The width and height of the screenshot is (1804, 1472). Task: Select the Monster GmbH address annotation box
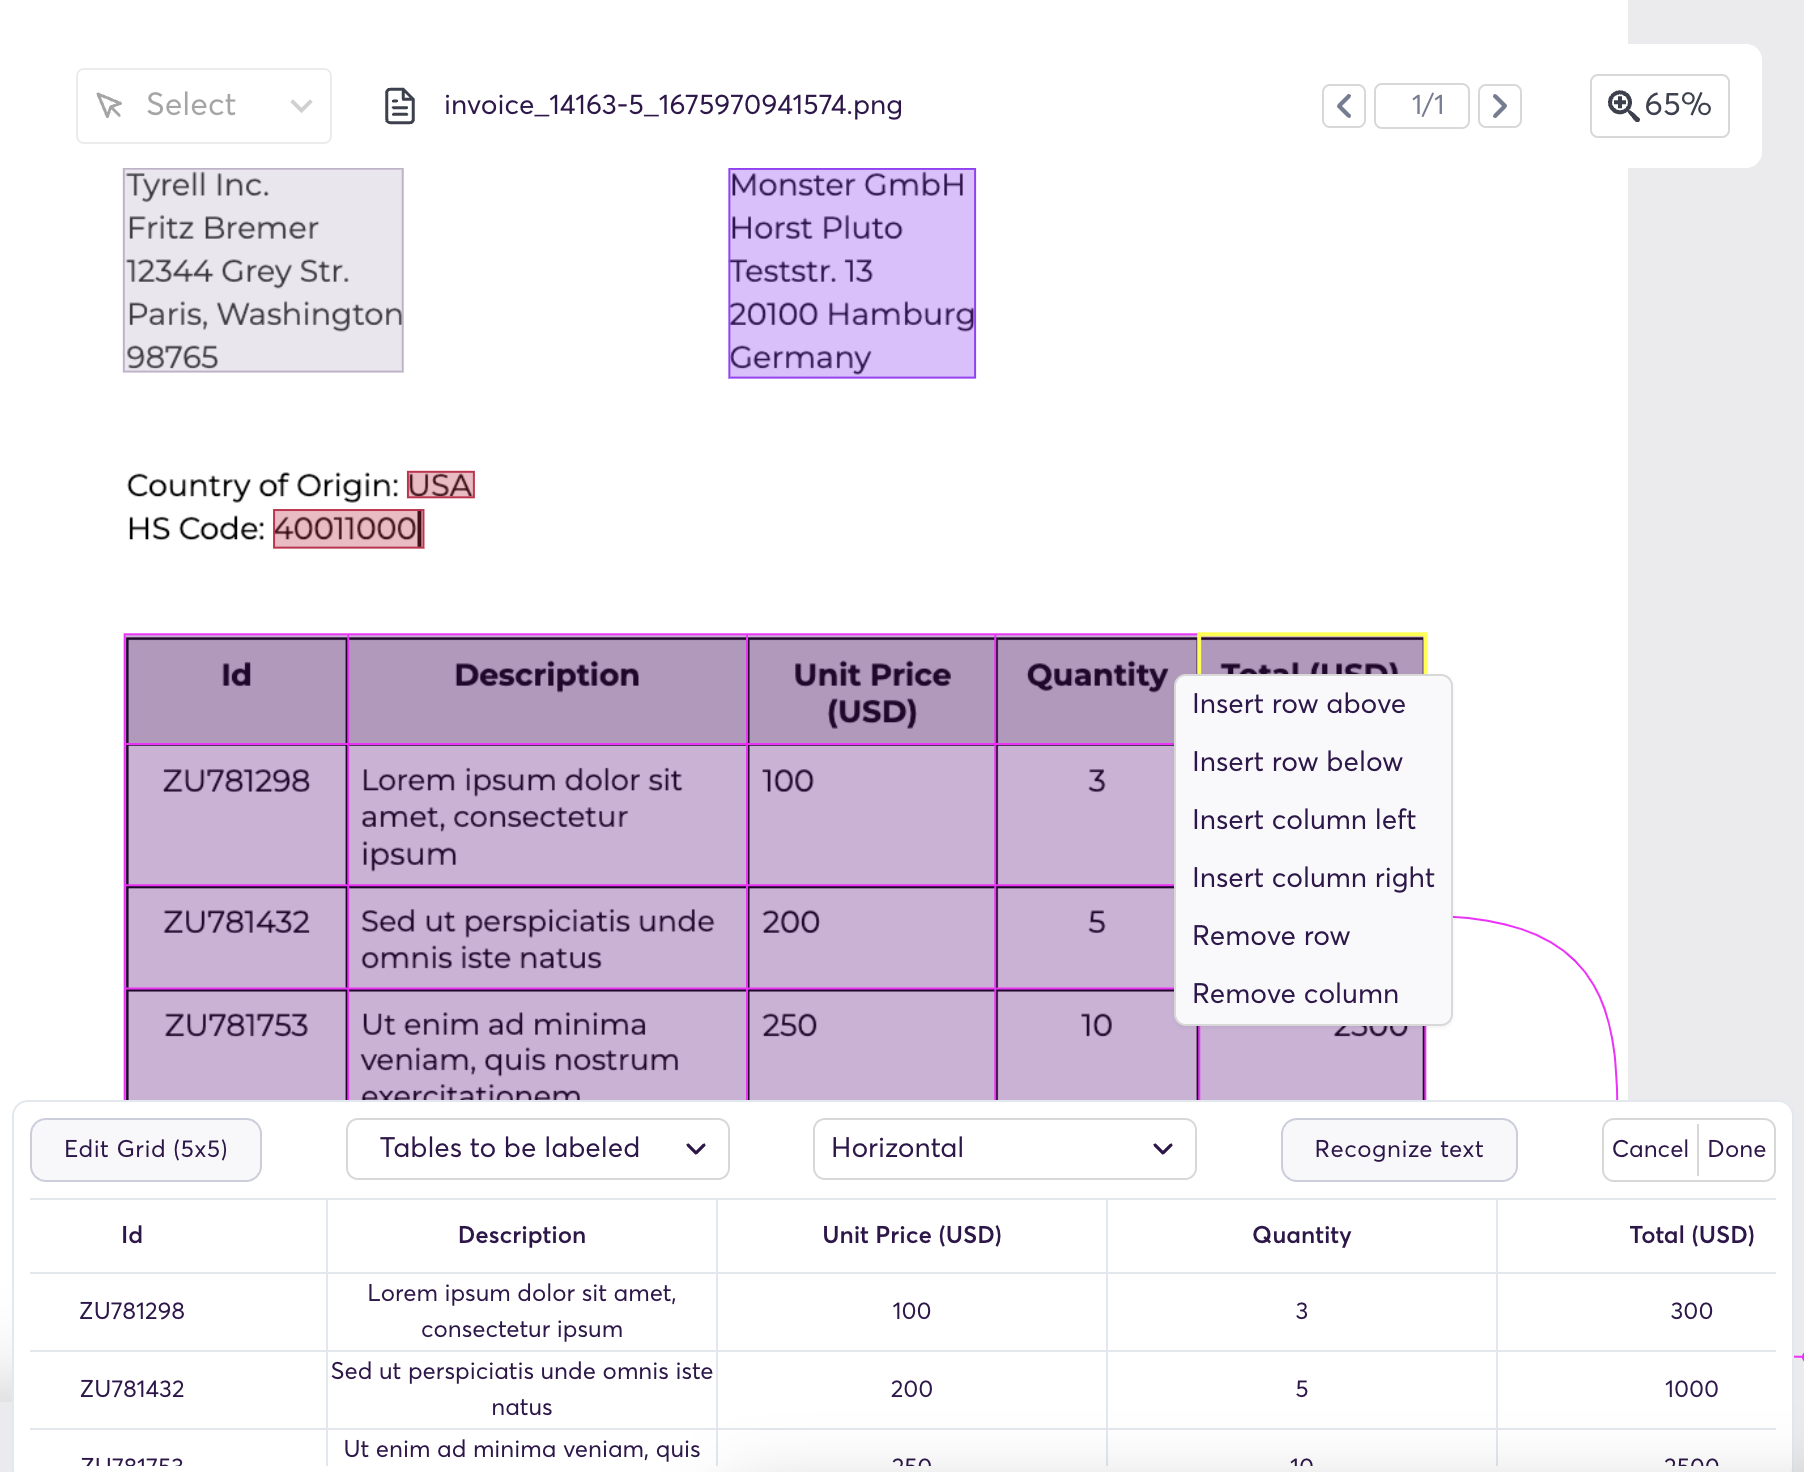click(852, 273)
